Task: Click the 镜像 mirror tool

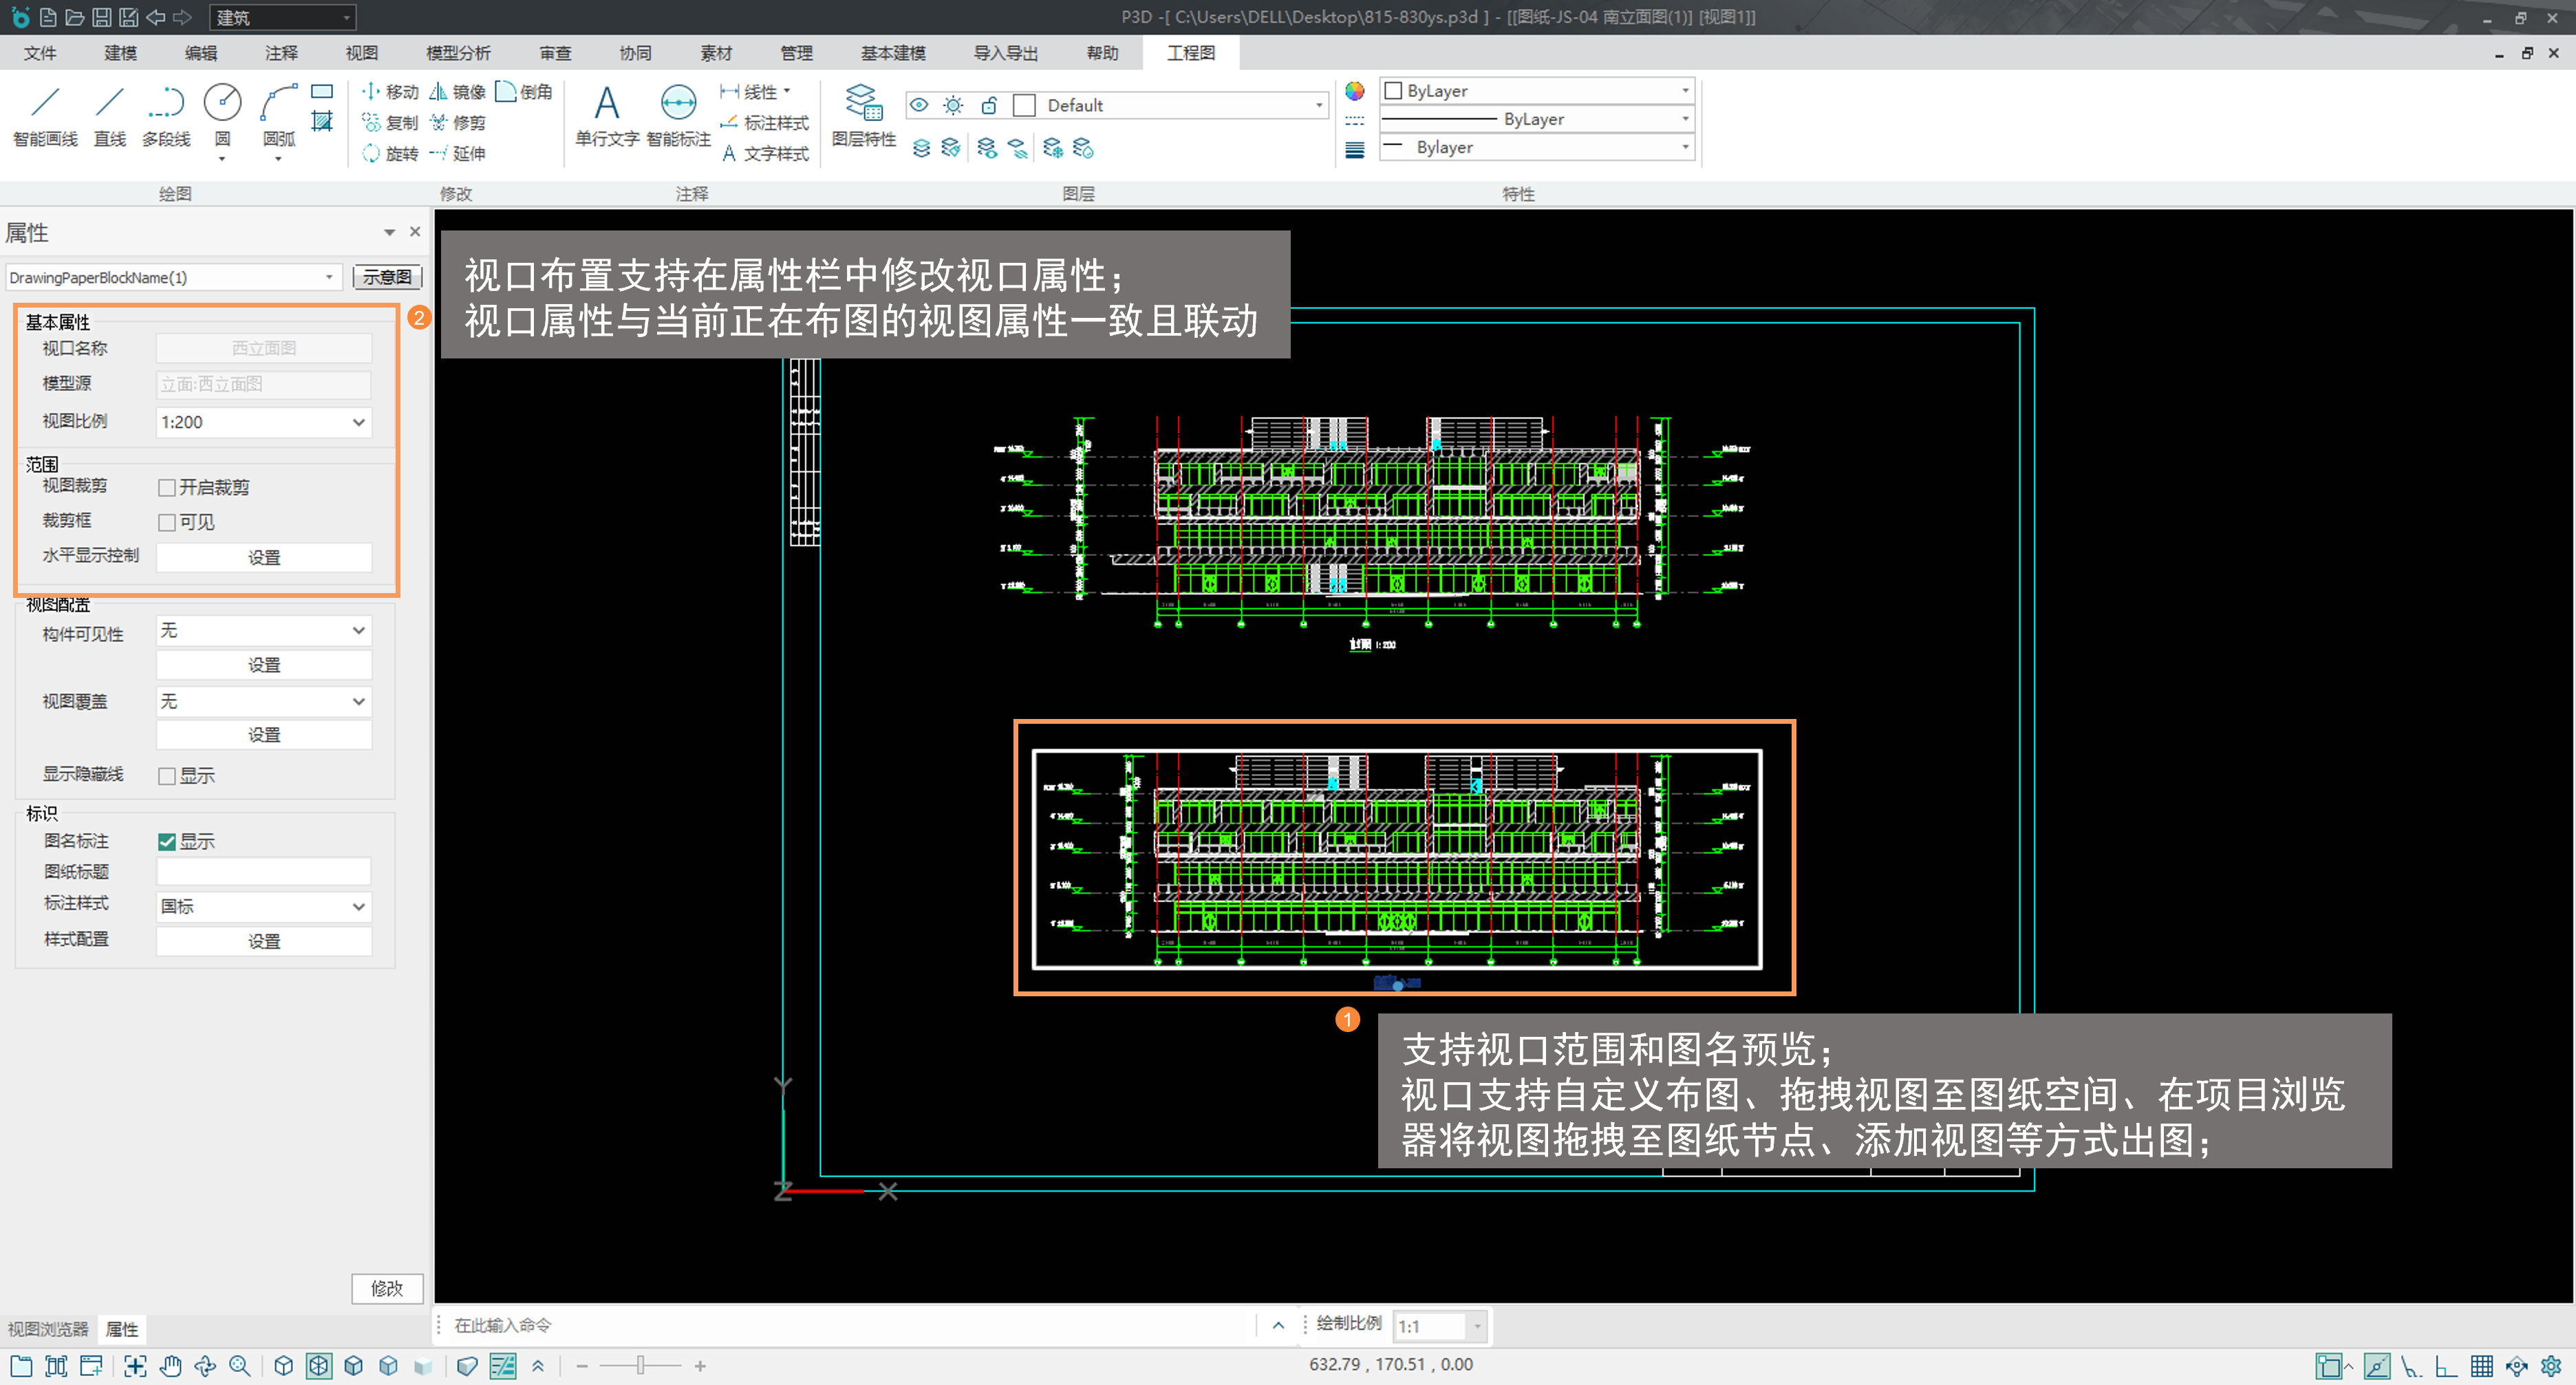Action: click(457, 92)
